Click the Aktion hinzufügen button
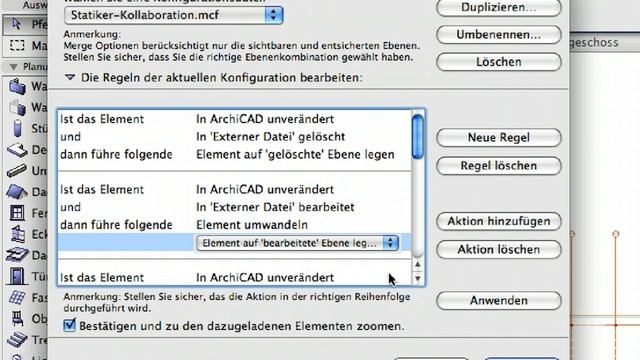This screenshot has height=360, width=640. [x=498, y=221]
